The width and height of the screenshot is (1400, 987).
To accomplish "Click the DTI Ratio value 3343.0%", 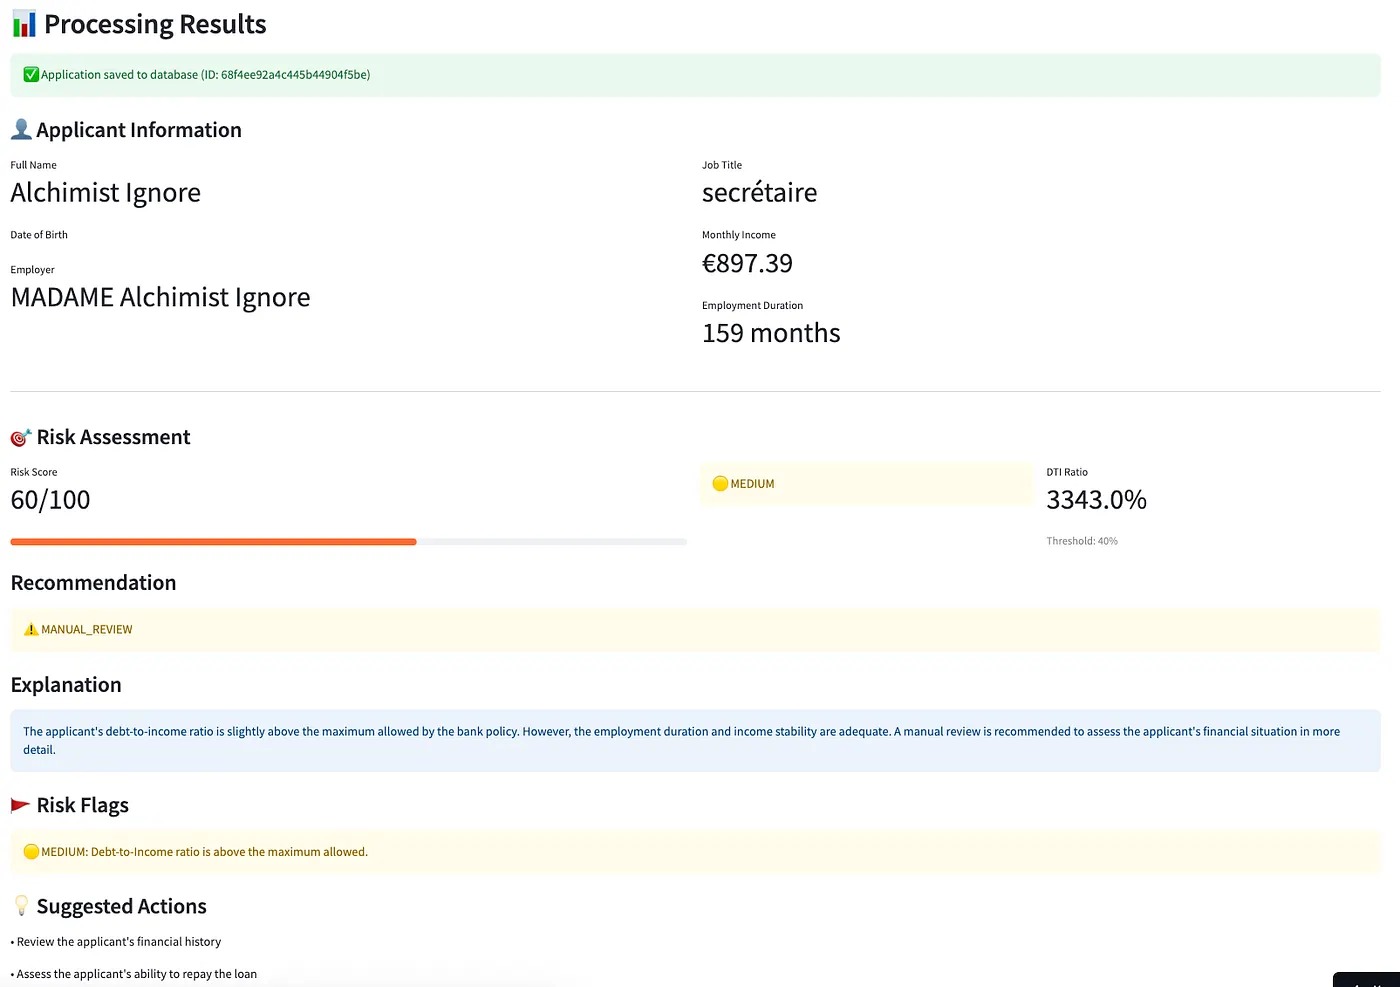I will [1096, 500].
